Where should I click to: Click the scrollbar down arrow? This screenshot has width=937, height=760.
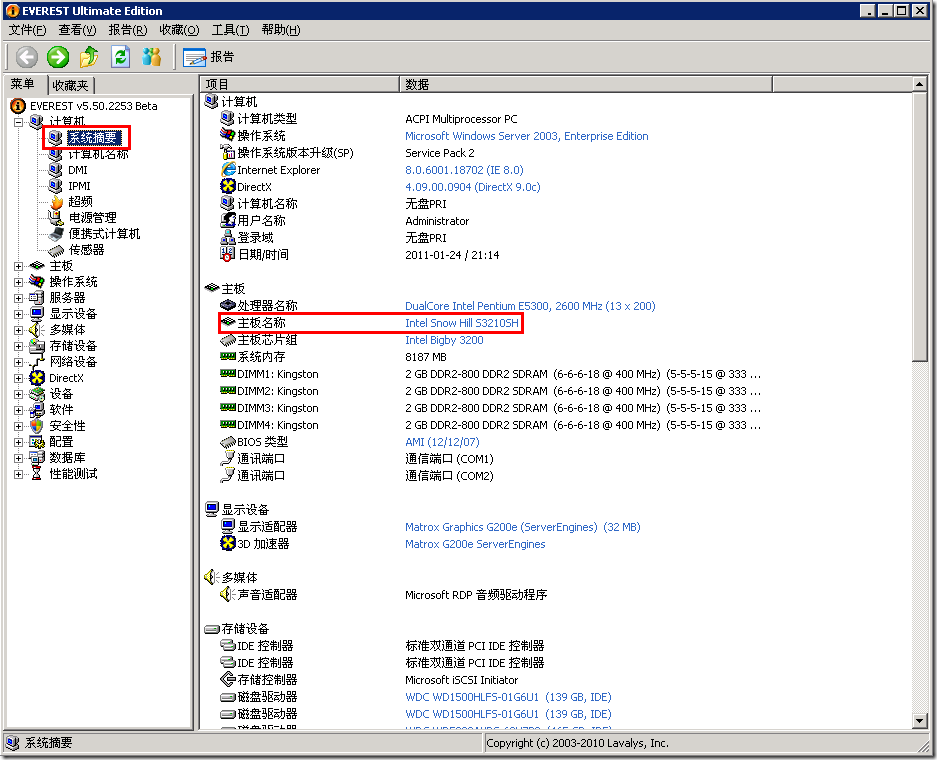920,720
